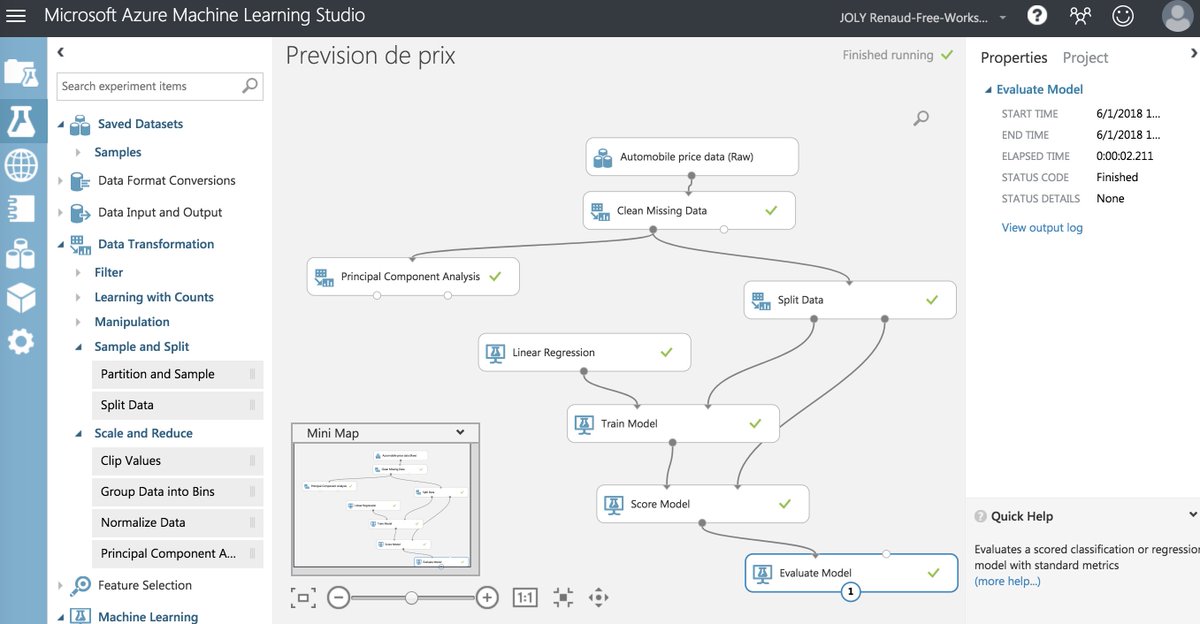Click the Linear Regression module icon
This screenshot has width=1200, height=624.
495,352
